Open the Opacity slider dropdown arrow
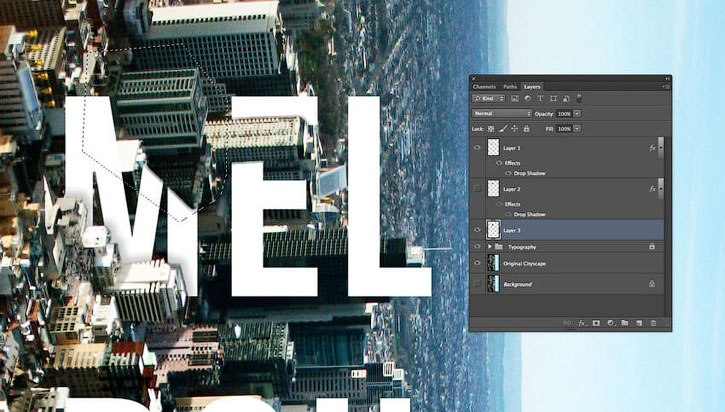This screenshot has width=725, height=412. tap(577, 113)
